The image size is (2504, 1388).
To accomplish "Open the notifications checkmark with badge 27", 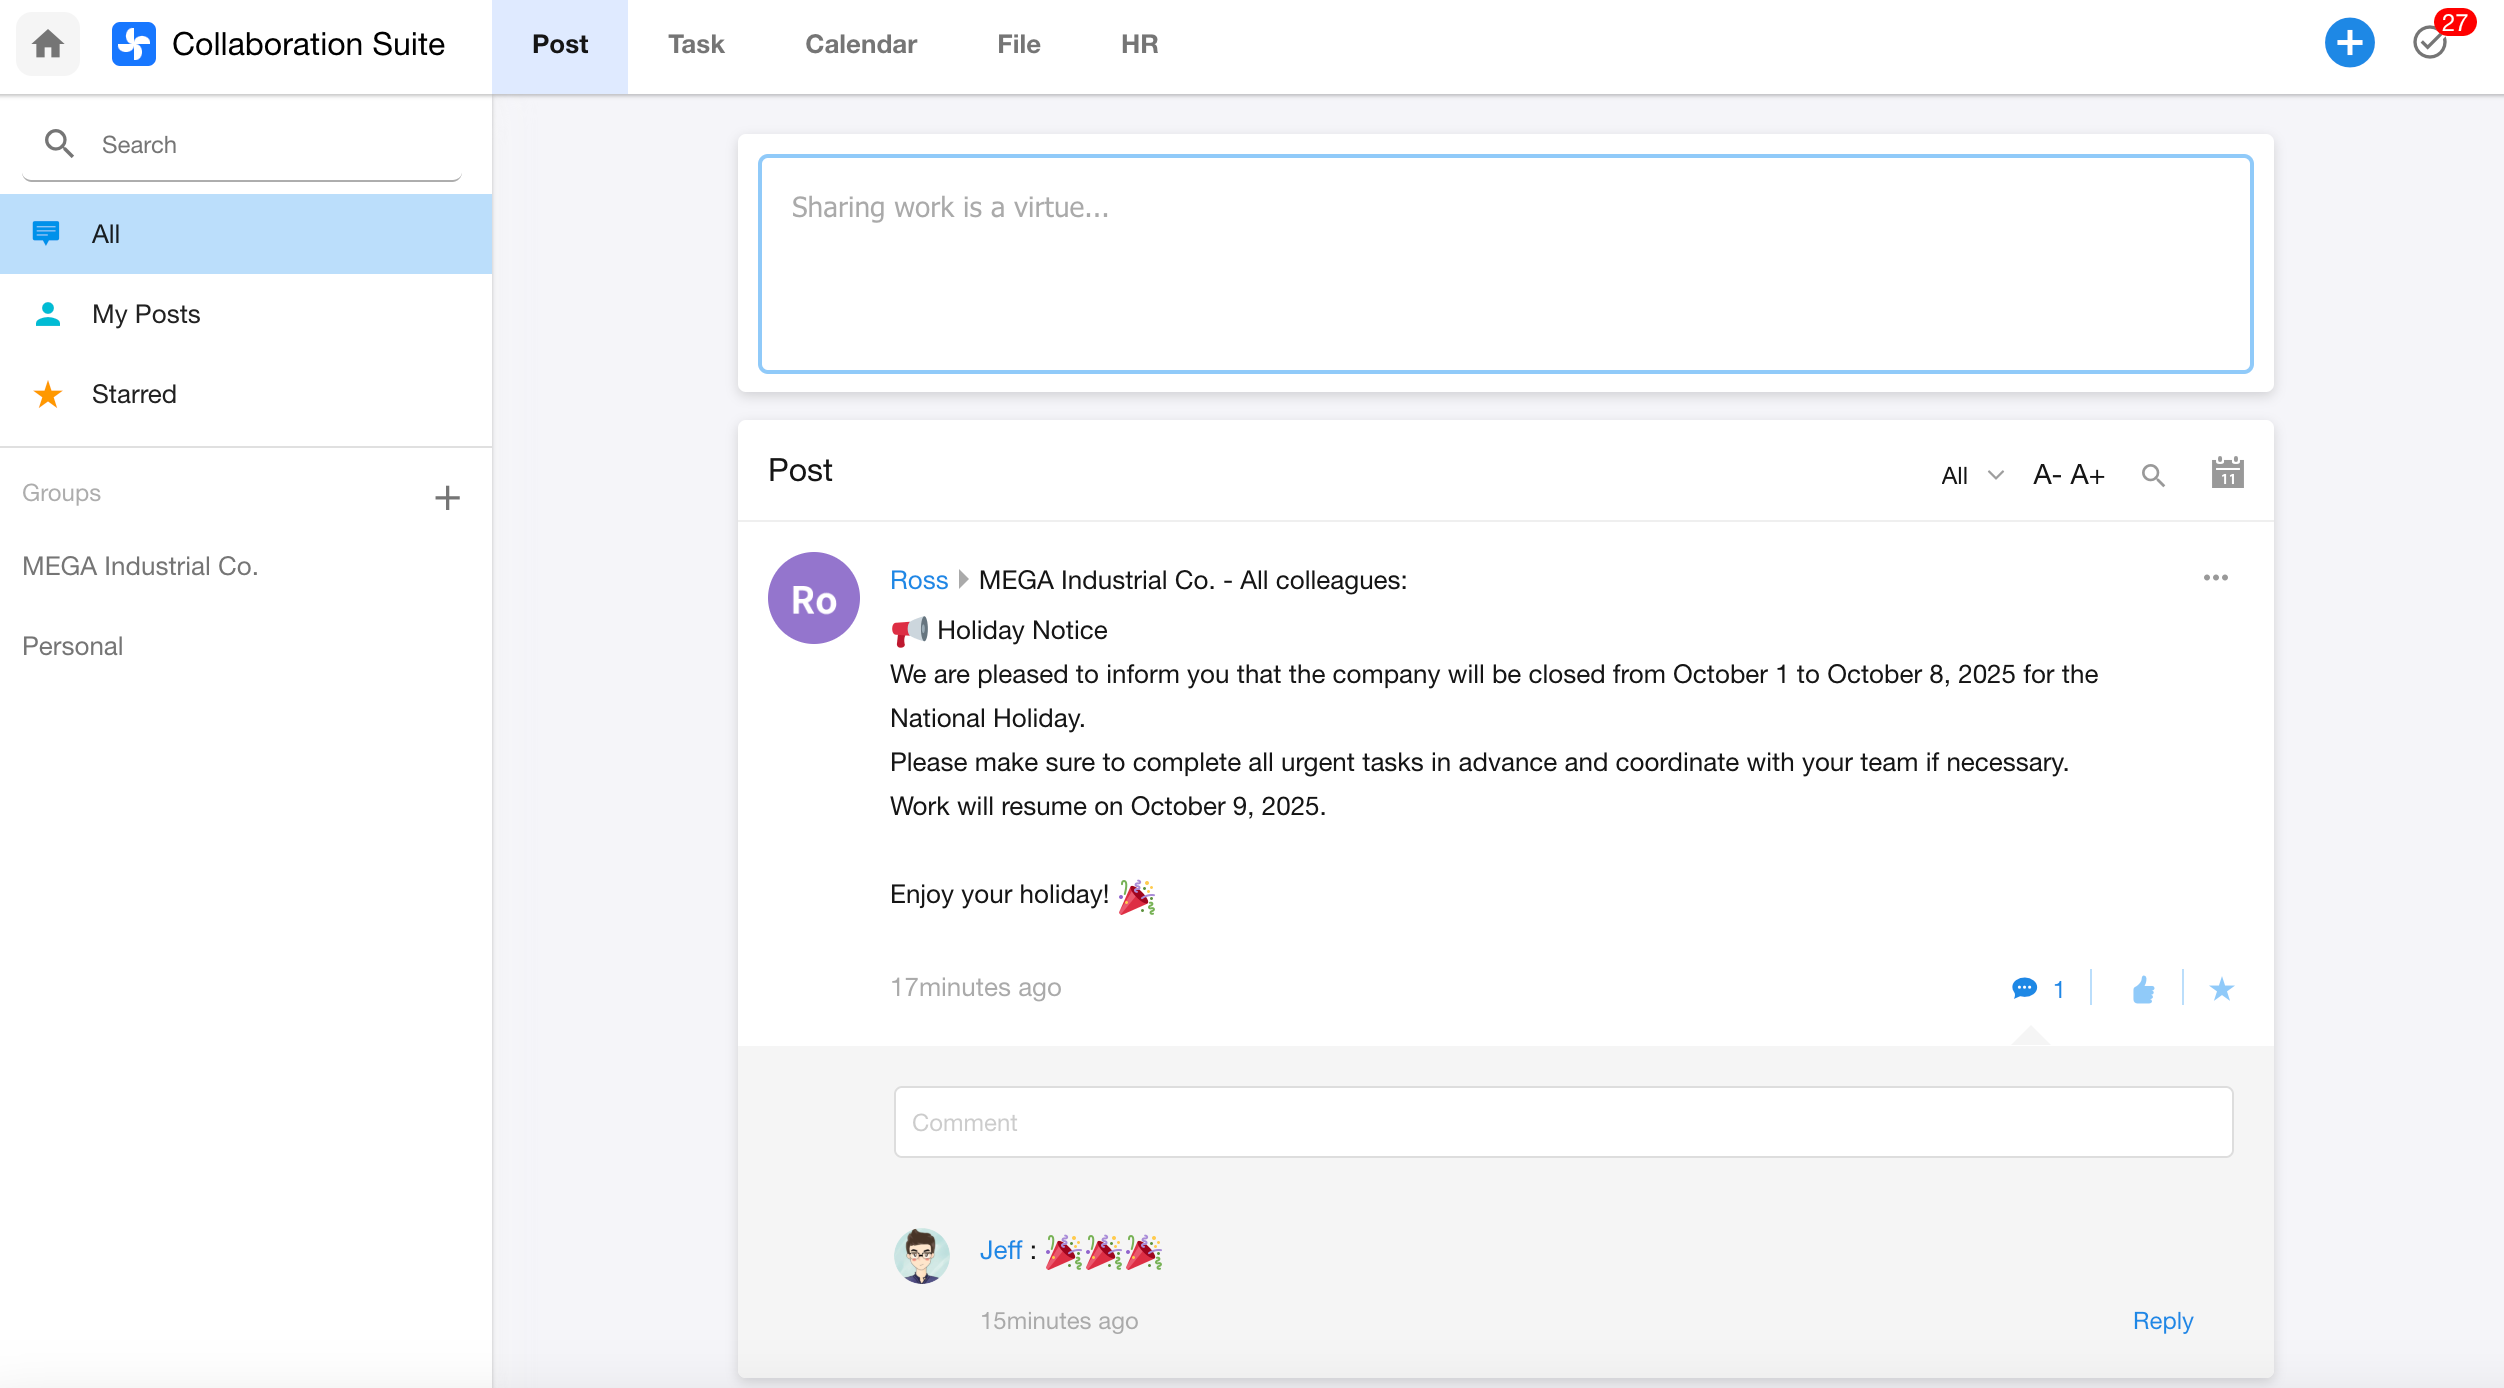I will [x=2430, y=43].
